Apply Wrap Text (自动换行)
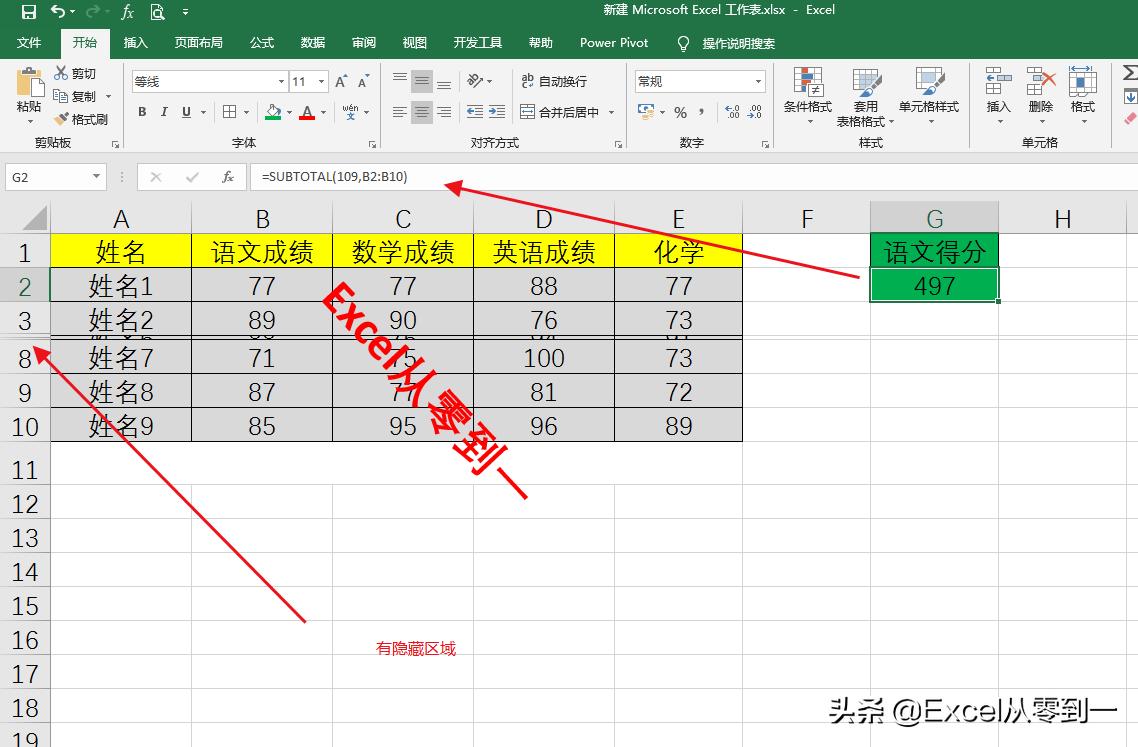 pyautogui.click(x=553, y=80)
